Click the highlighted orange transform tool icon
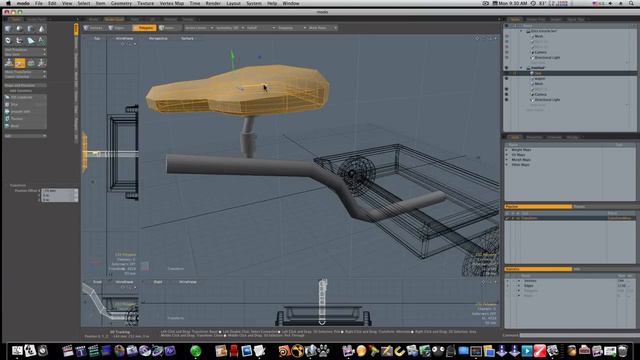The height and width of the screenshot is (360, 640). 20,63
